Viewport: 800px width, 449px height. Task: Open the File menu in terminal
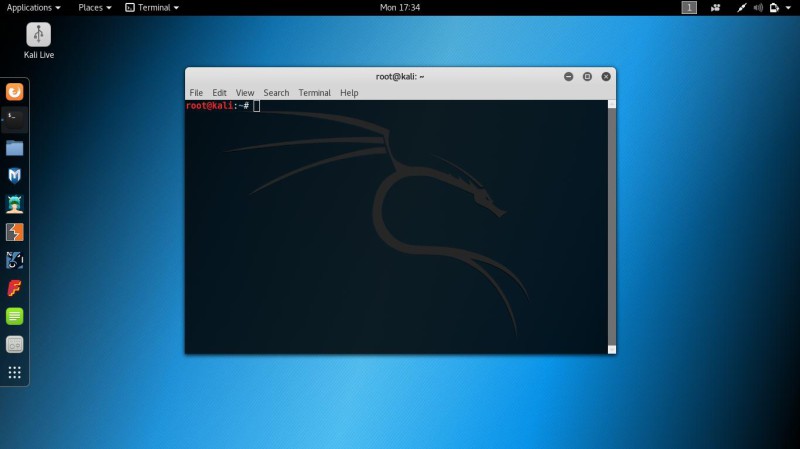pyautogui.click(x=196, y=93)
